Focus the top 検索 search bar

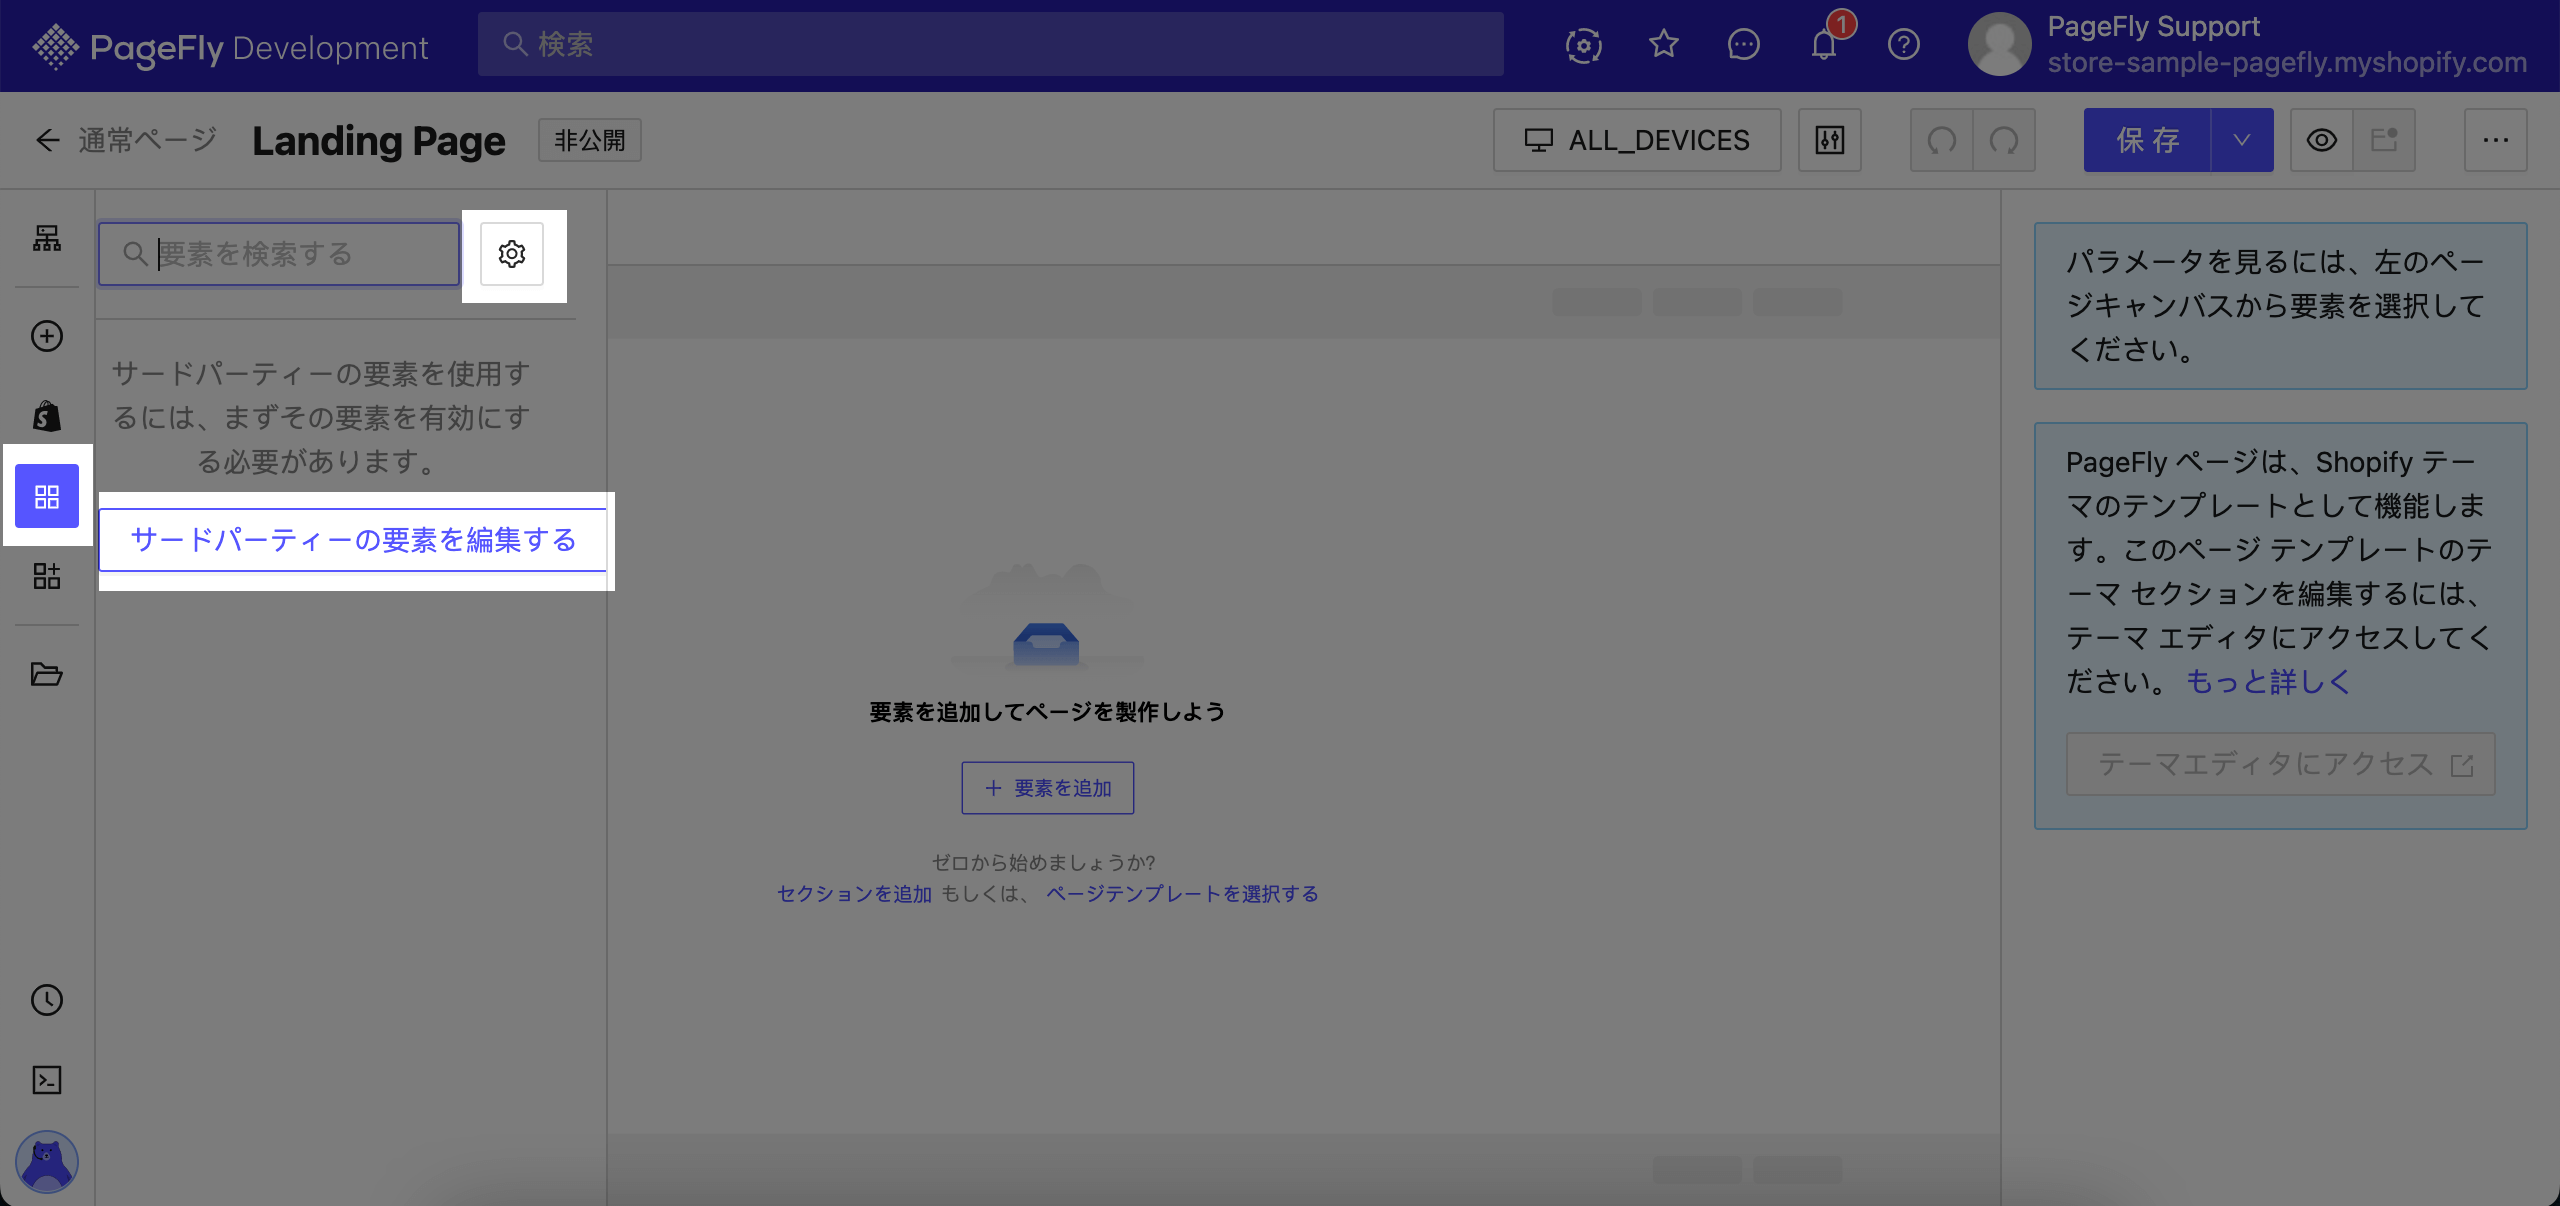[990, 44]
